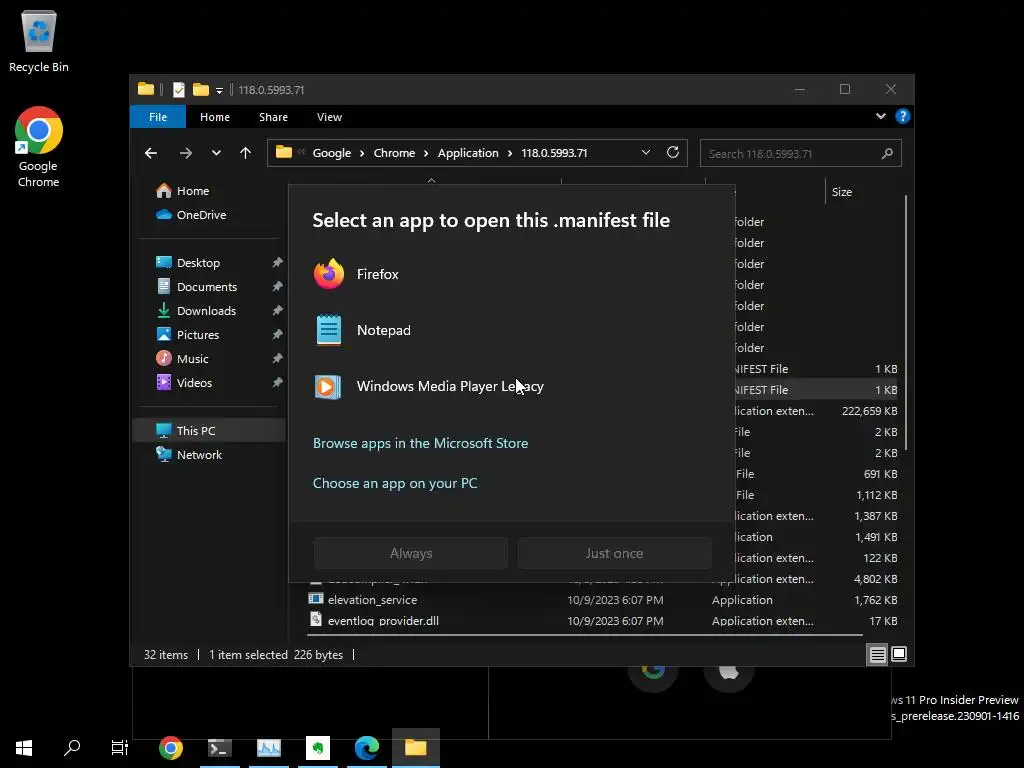The width and height of the screenshot is (1024, 768).
Task: Switch to large icons view layout
Action: 899,654
